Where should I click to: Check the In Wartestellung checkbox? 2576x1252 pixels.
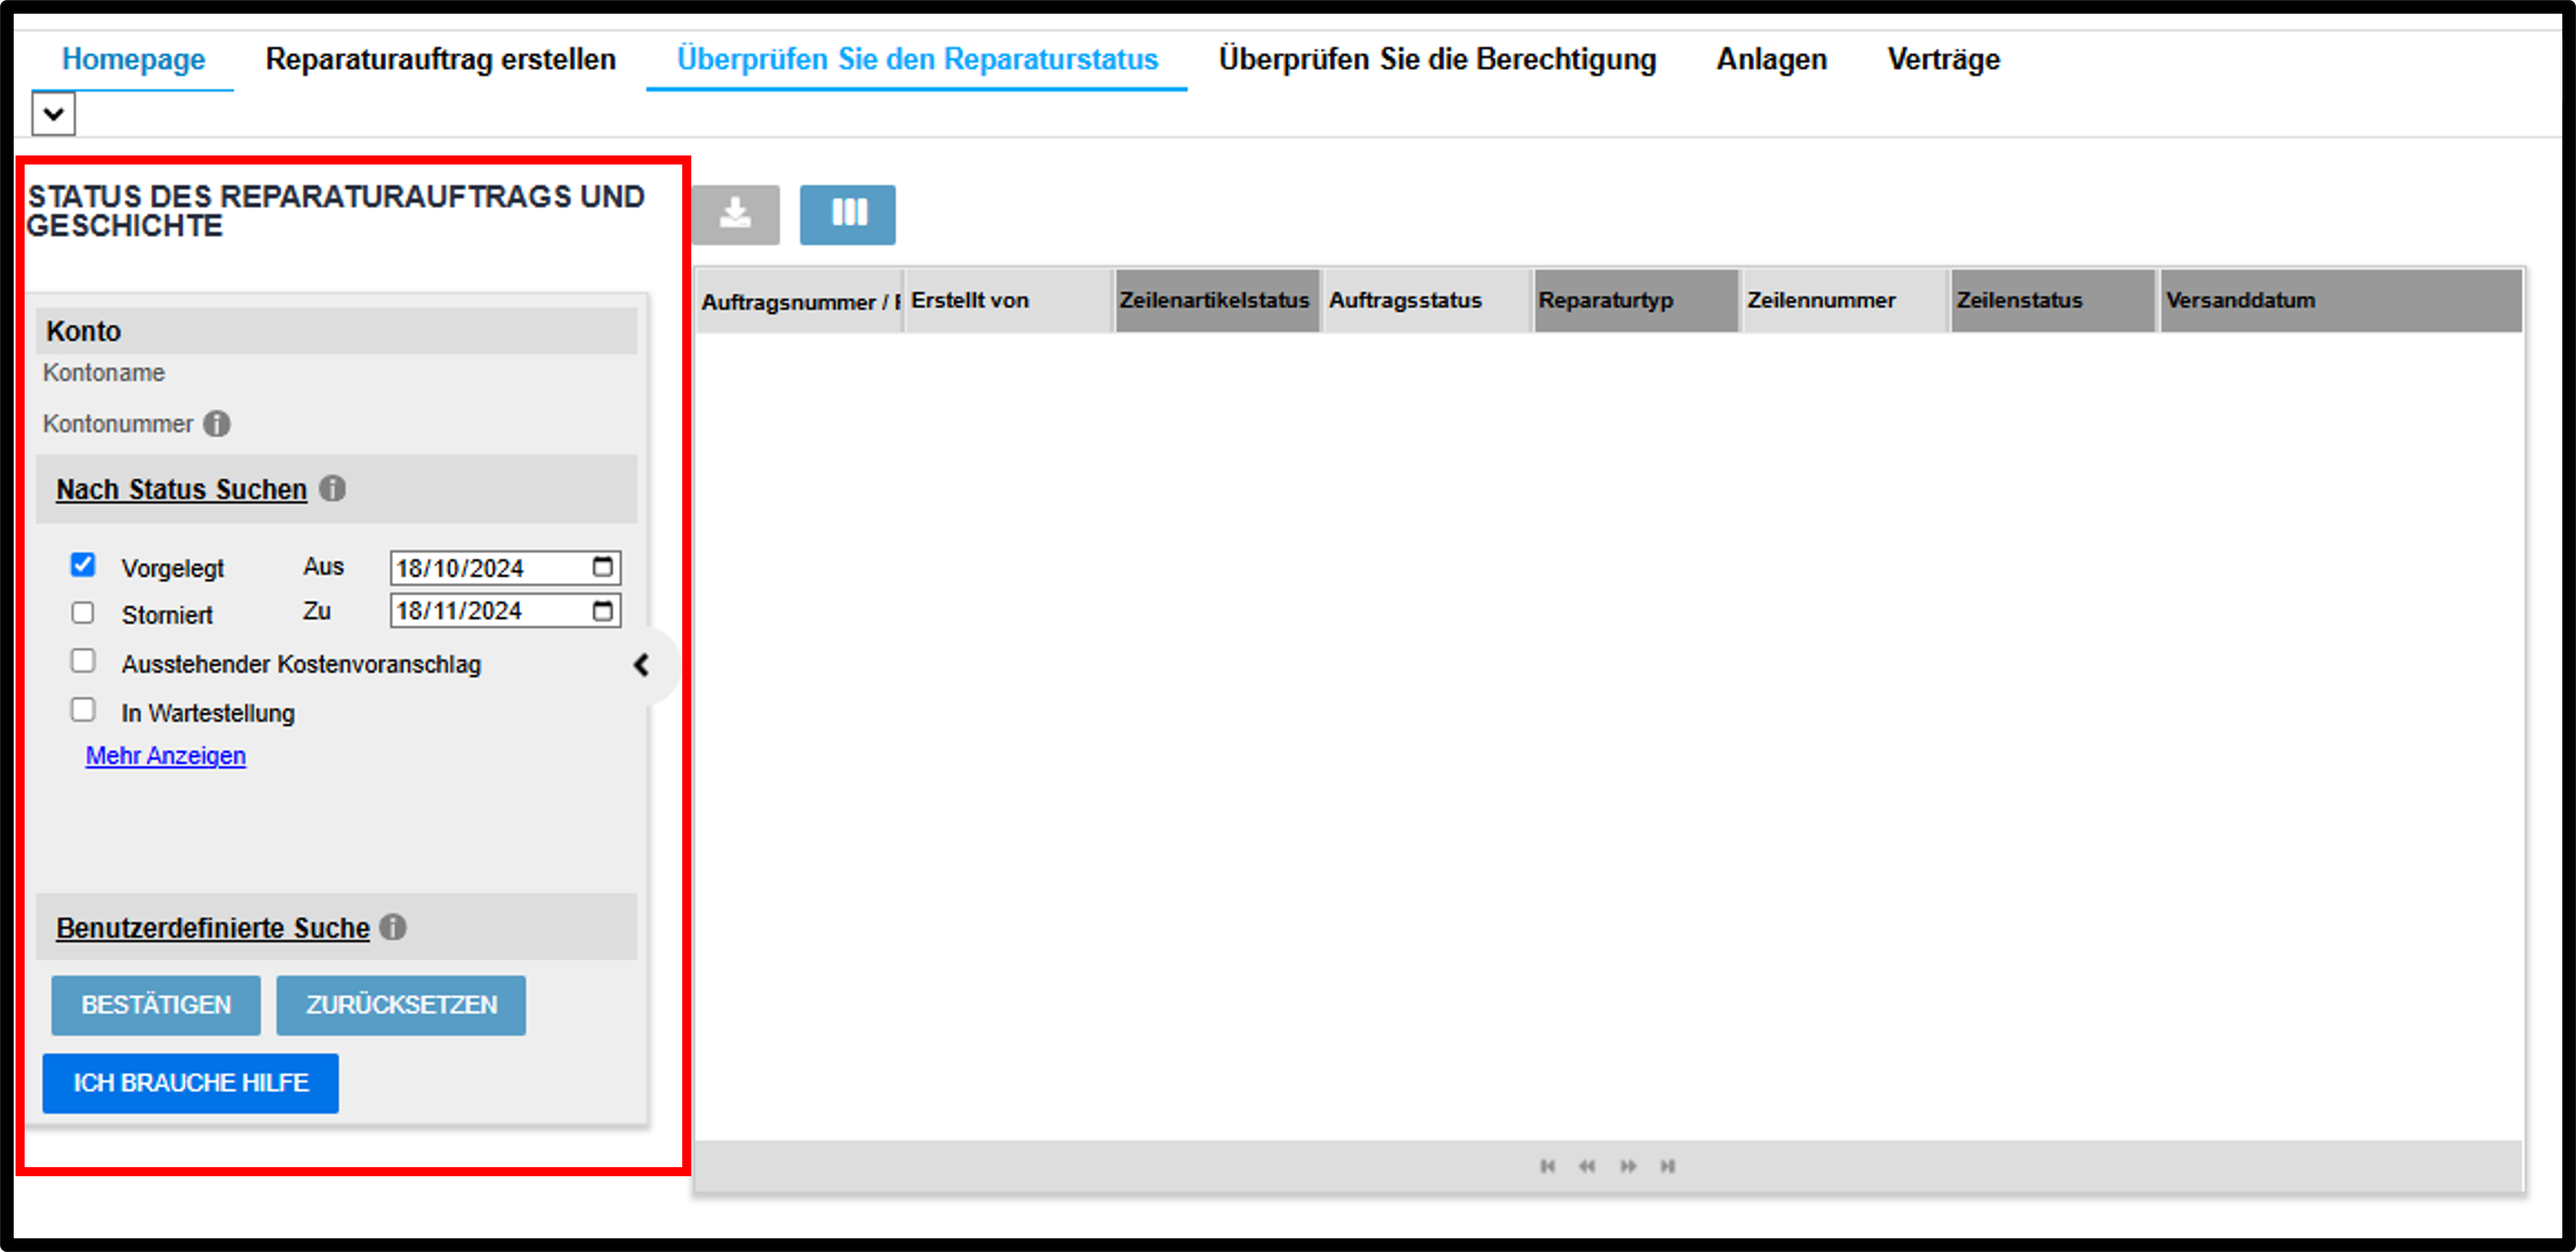coord(83,710)
